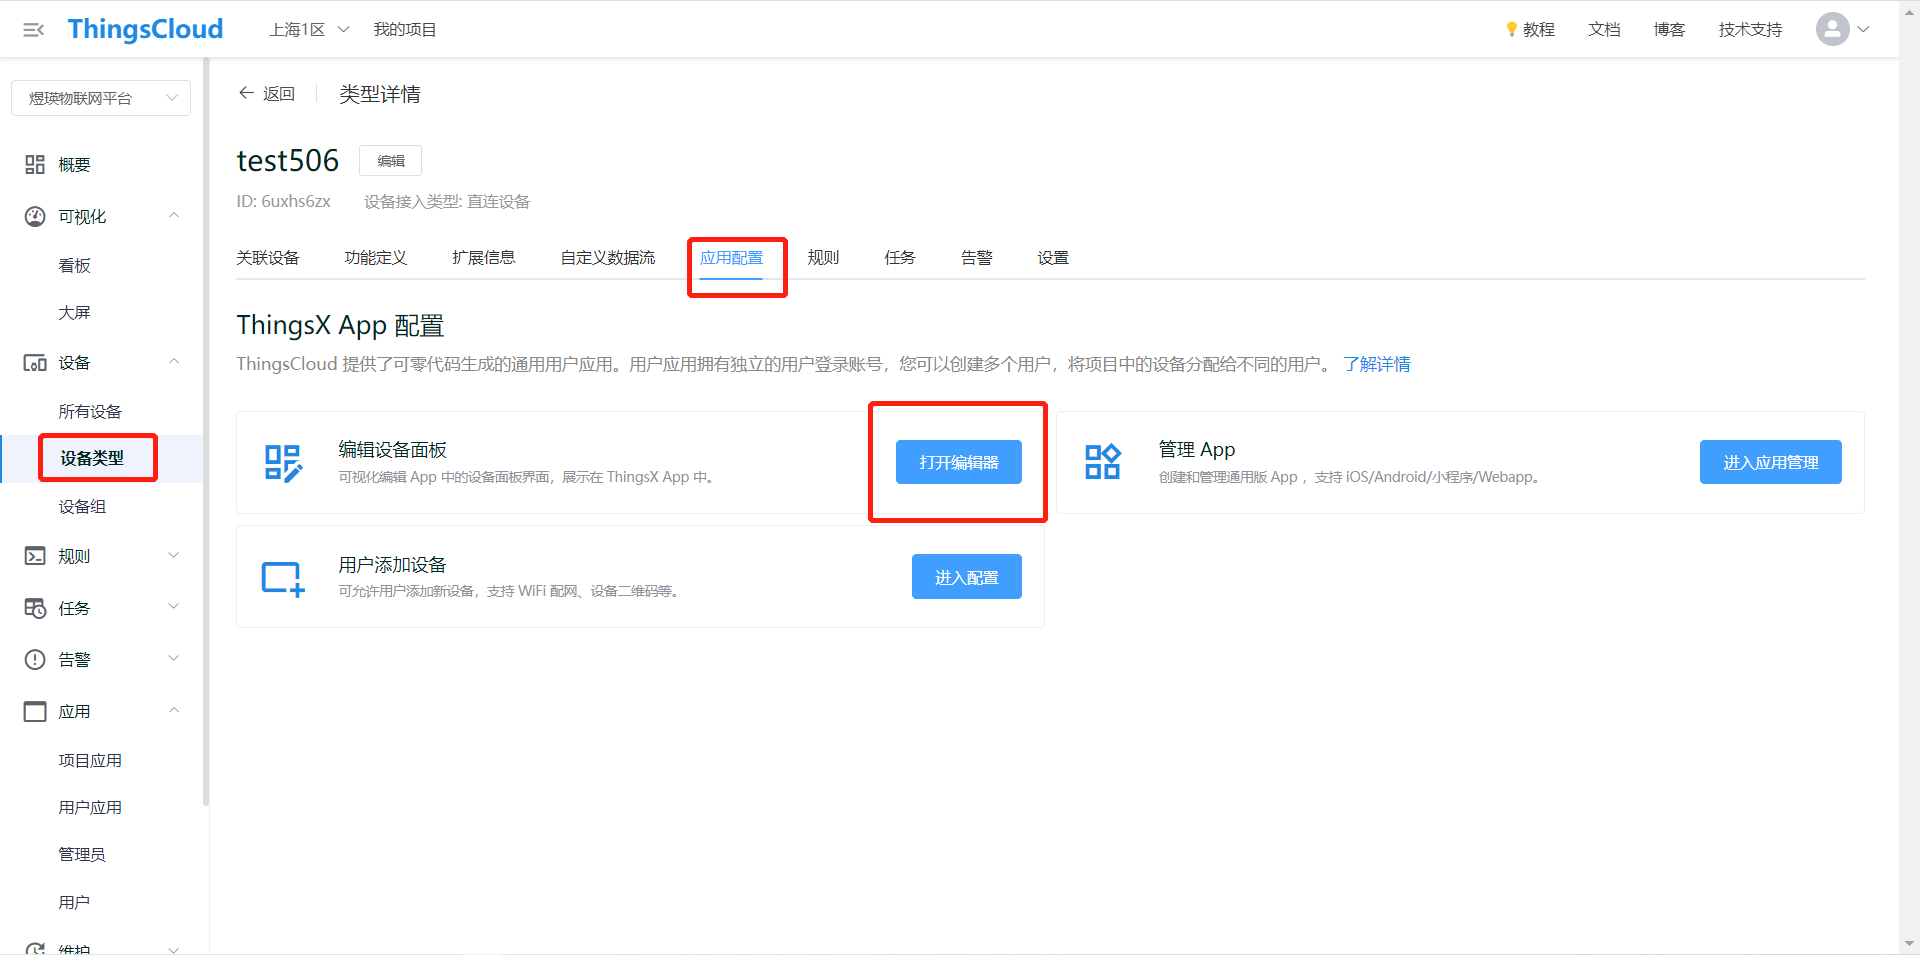Viewport: 1920px width, 955px height.
Task: Click the 应用 application window icon
Action: pyautogui.click(x=35, y=712)
